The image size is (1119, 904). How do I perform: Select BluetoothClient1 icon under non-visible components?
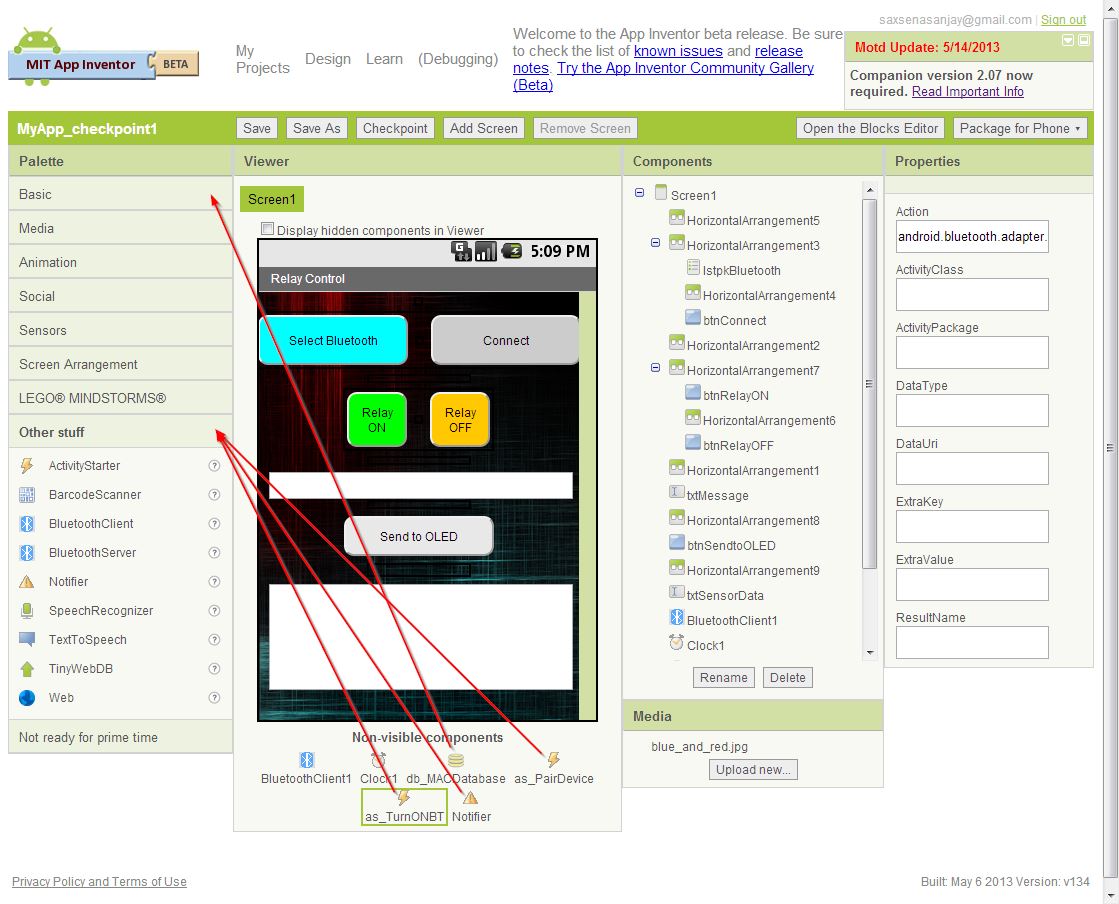pyautogui.click(x=307, y=760)
